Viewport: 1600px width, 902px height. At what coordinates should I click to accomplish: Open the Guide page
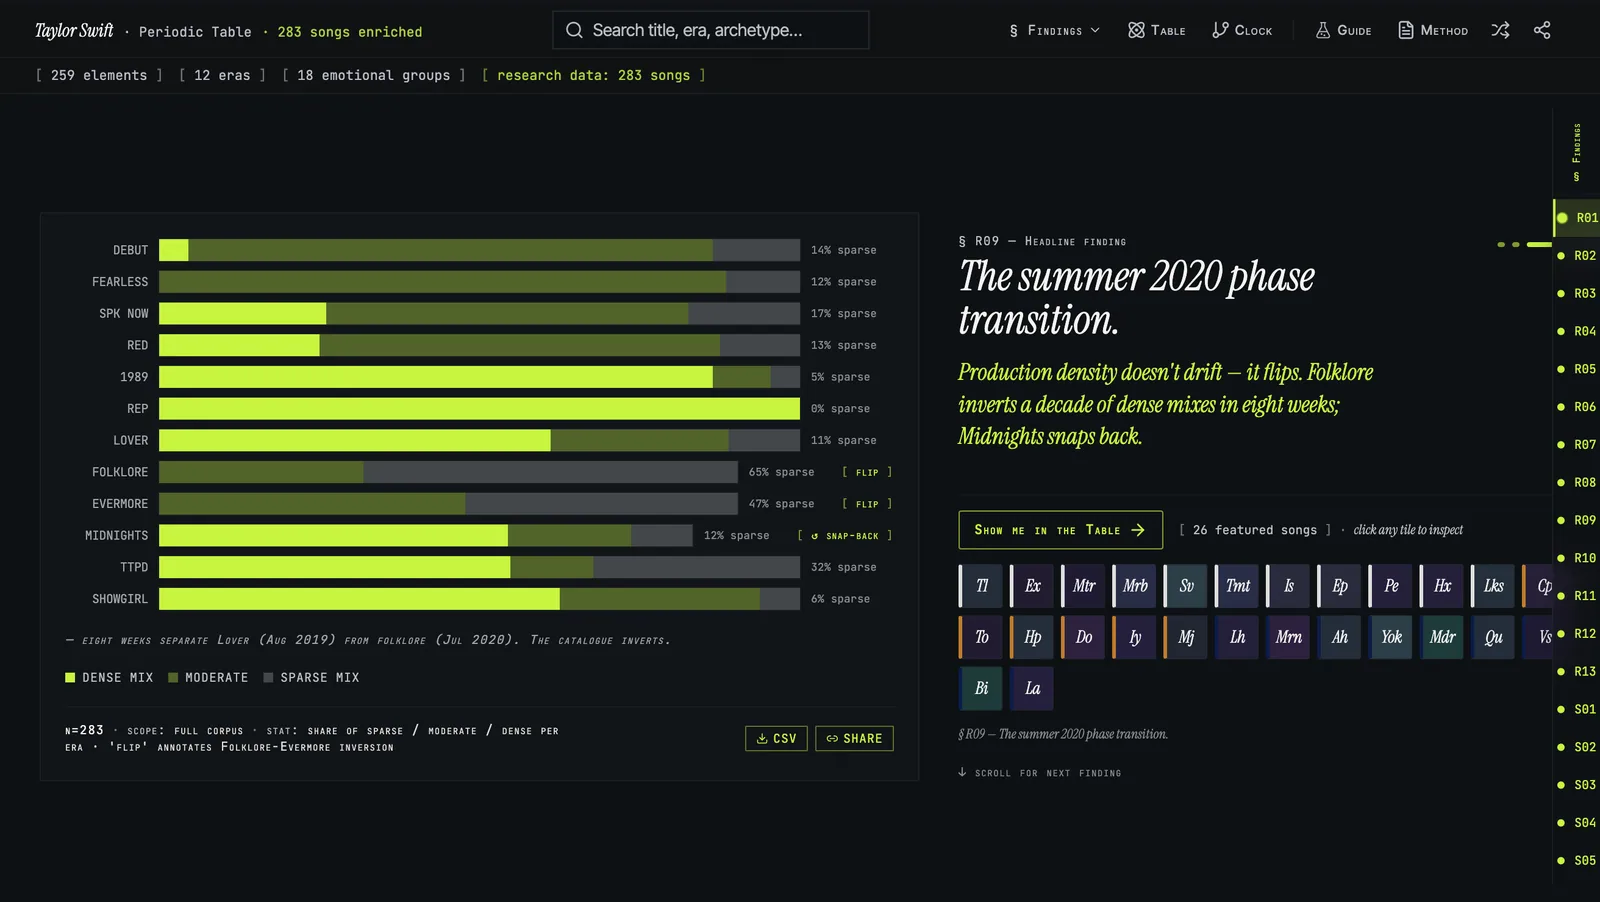[x=1343, y=30]
